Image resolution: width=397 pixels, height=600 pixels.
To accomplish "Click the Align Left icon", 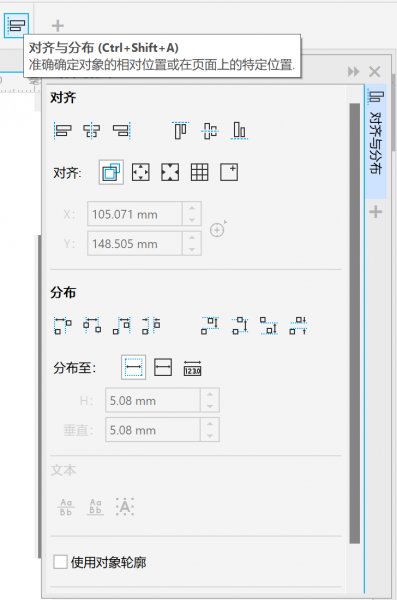I will [62, 130].
